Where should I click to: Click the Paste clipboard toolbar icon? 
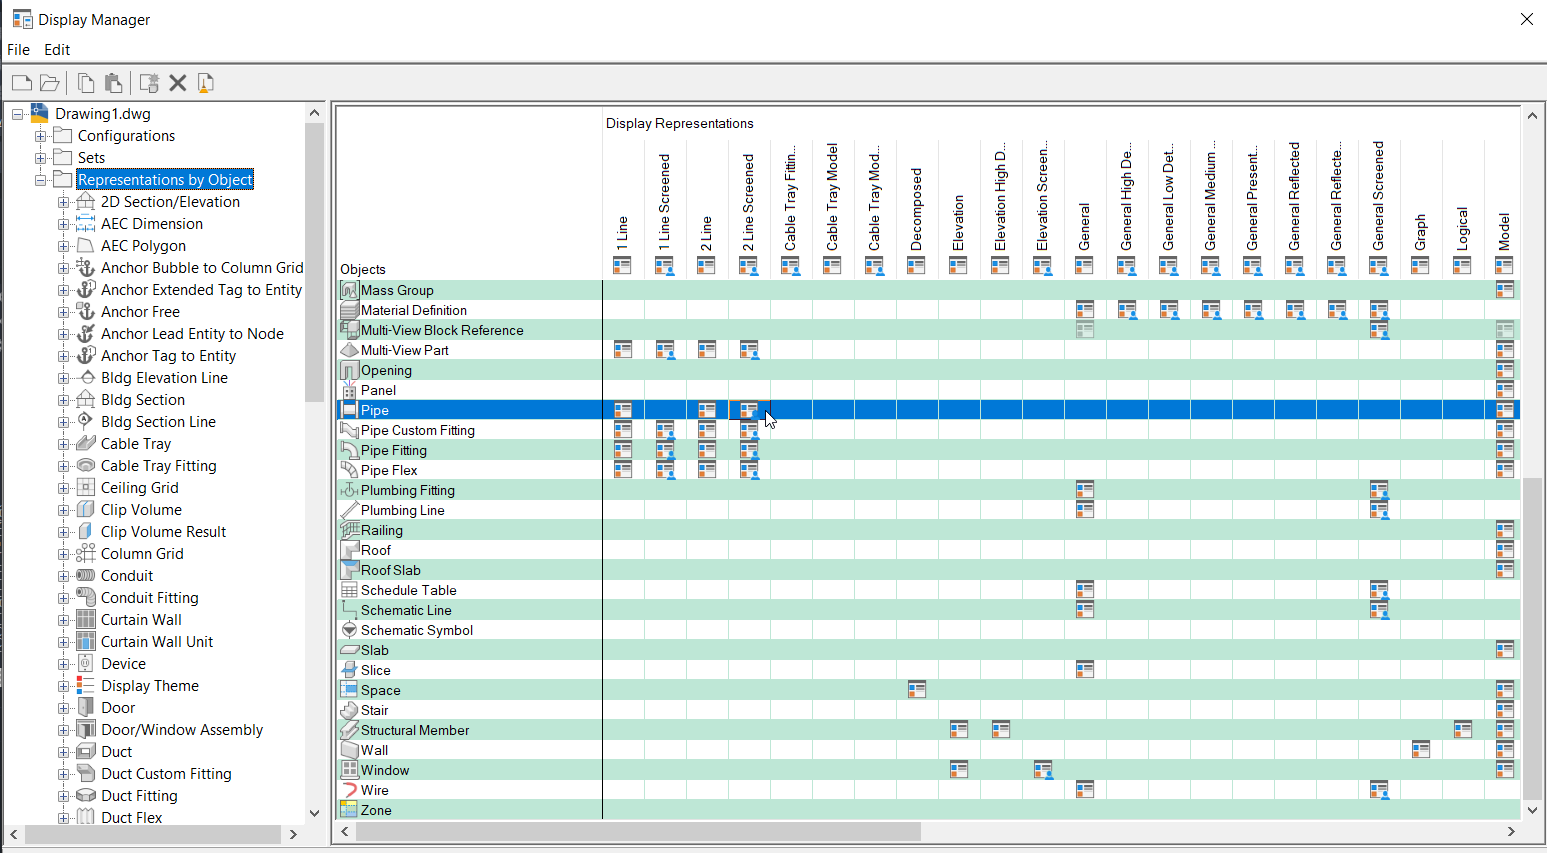tap(113, 83)
